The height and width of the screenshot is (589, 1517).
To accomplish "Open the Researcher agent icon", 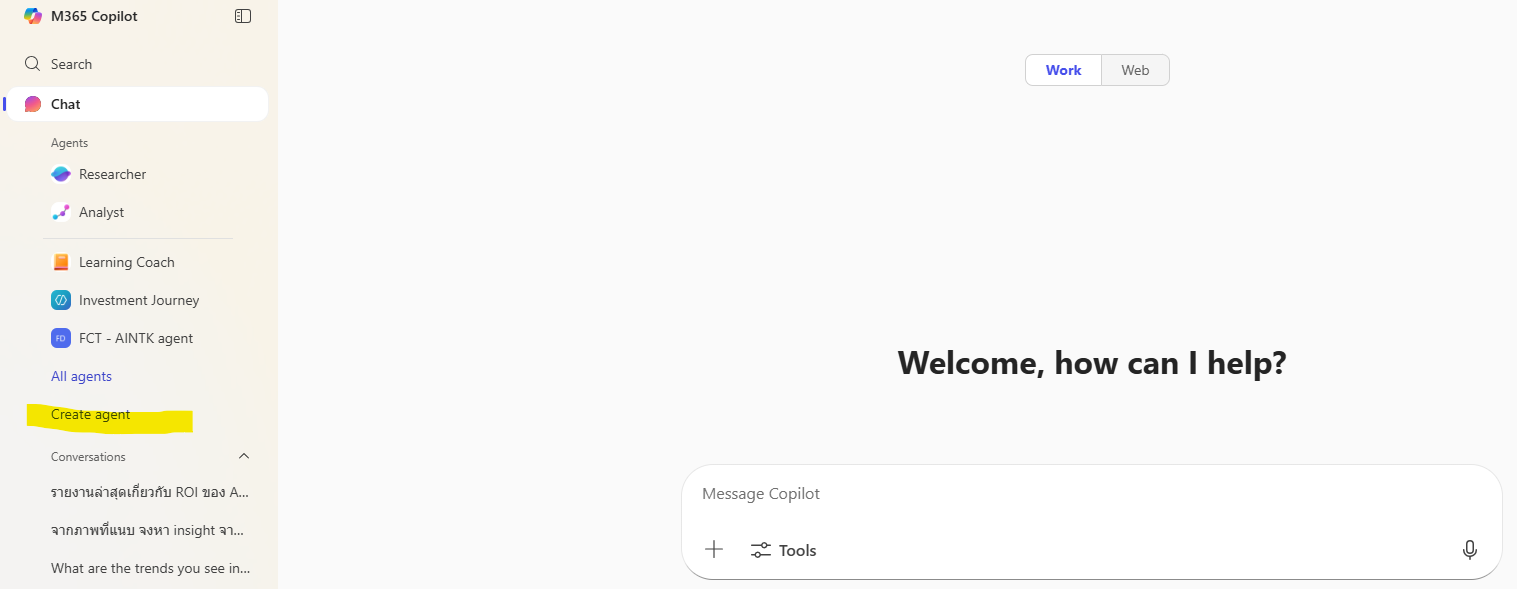I will (61, 174).
